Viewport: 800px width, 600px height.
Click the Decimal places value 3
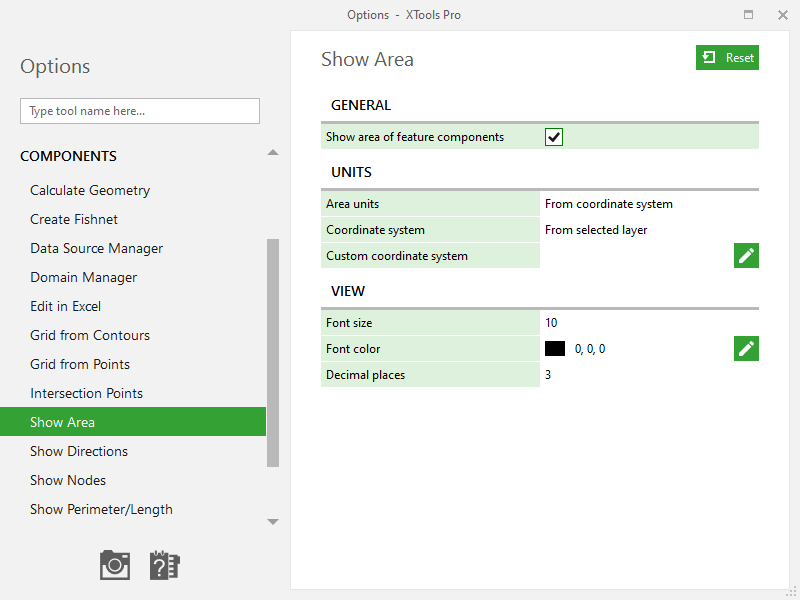point(649,374)
